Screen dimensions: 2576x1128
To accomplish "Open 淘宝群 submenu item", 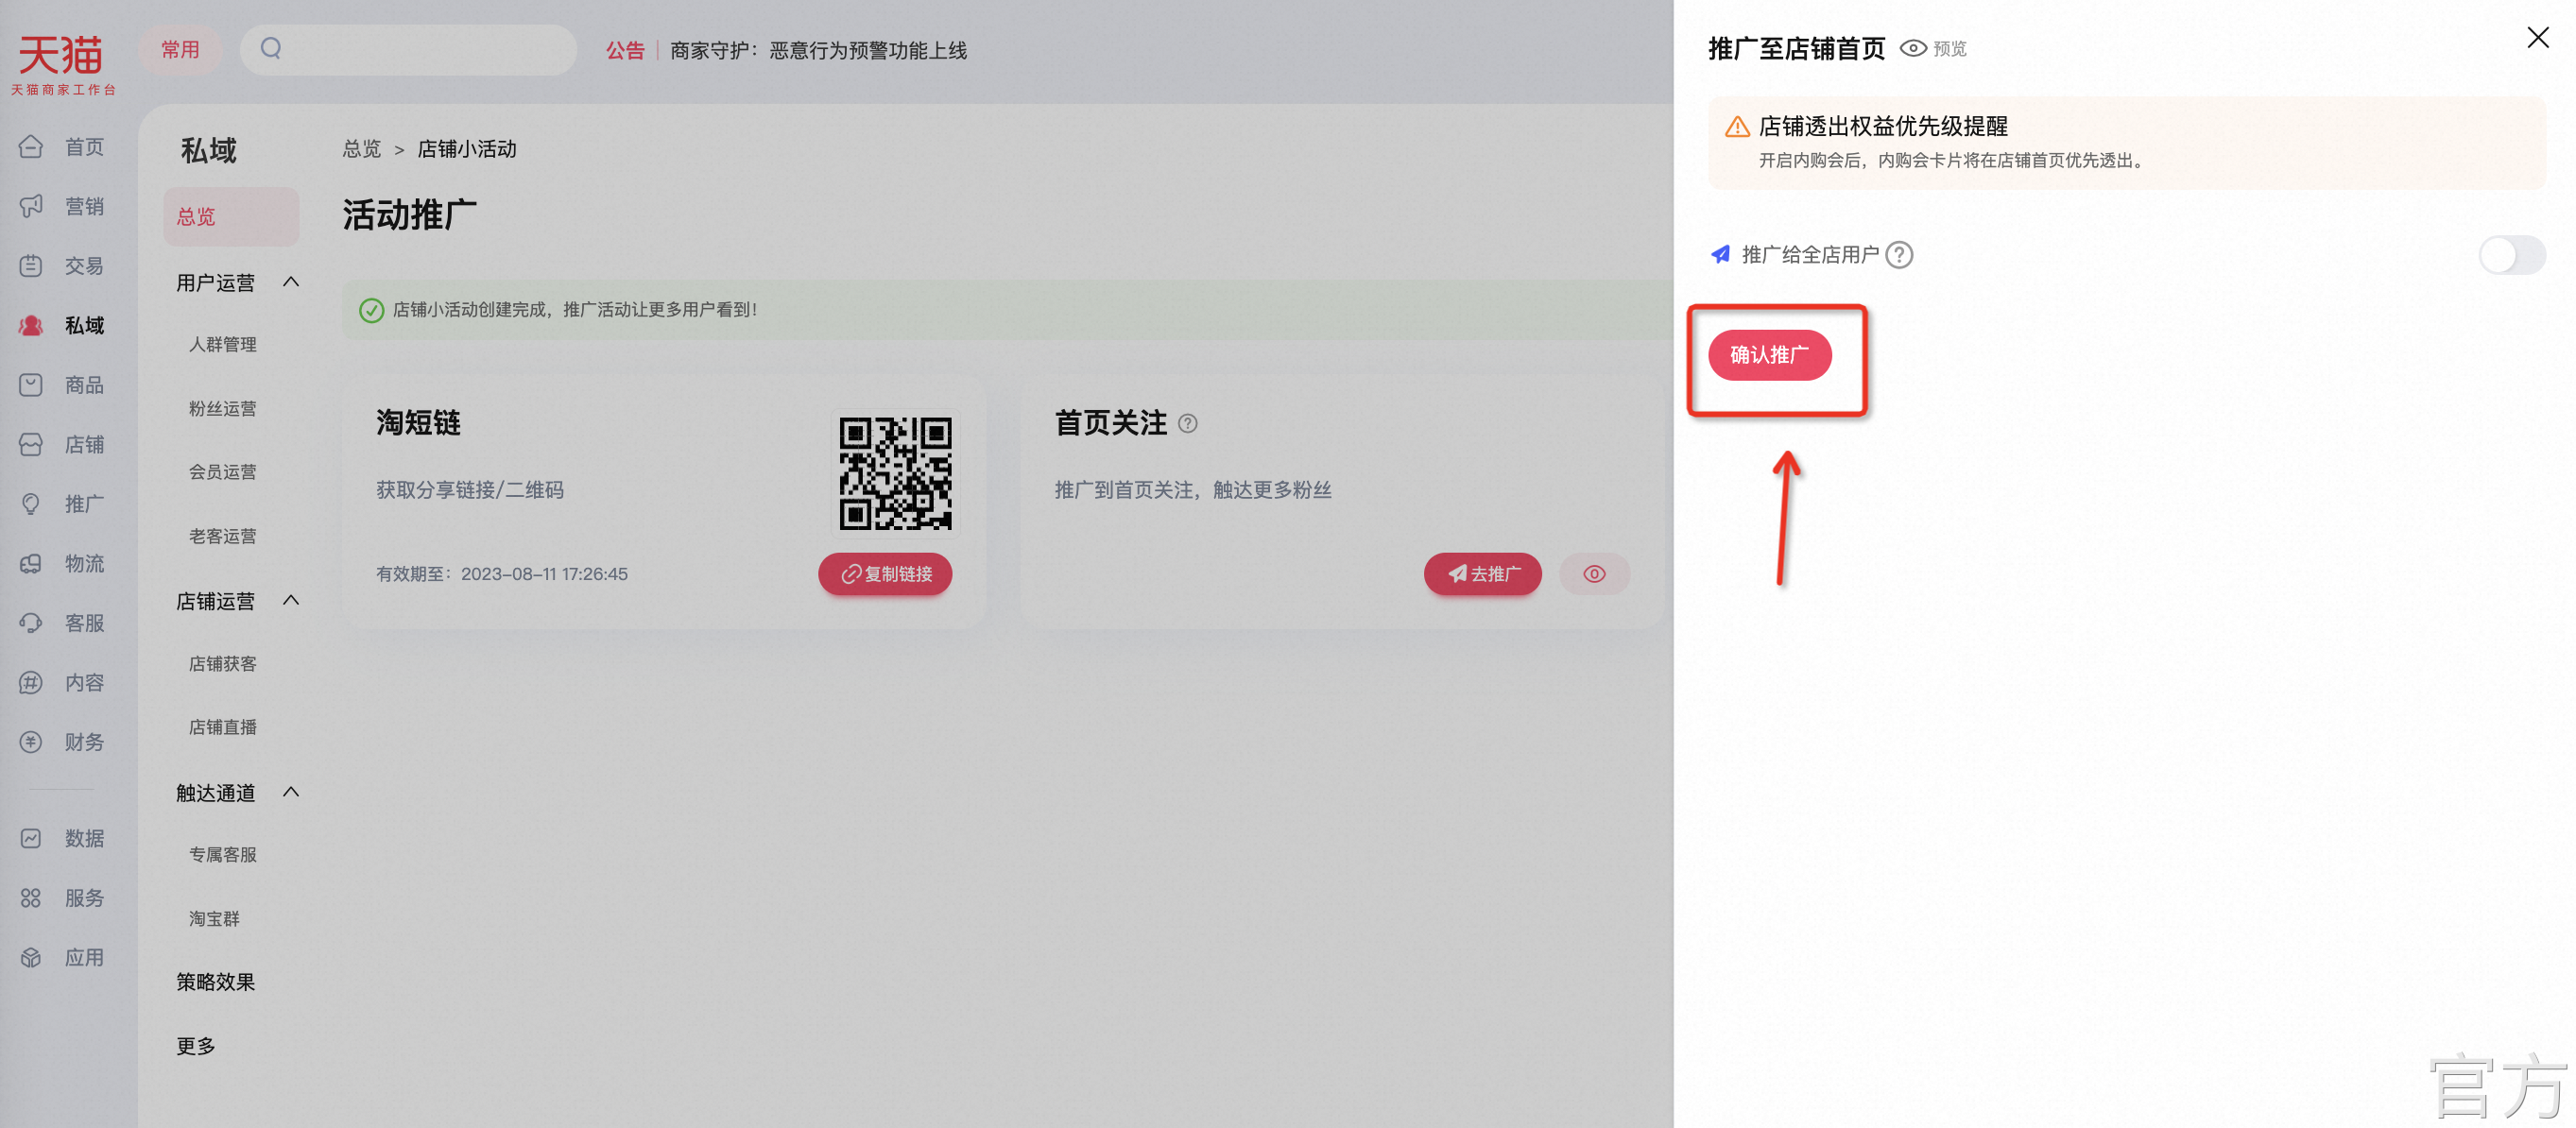I will point(214,918).
